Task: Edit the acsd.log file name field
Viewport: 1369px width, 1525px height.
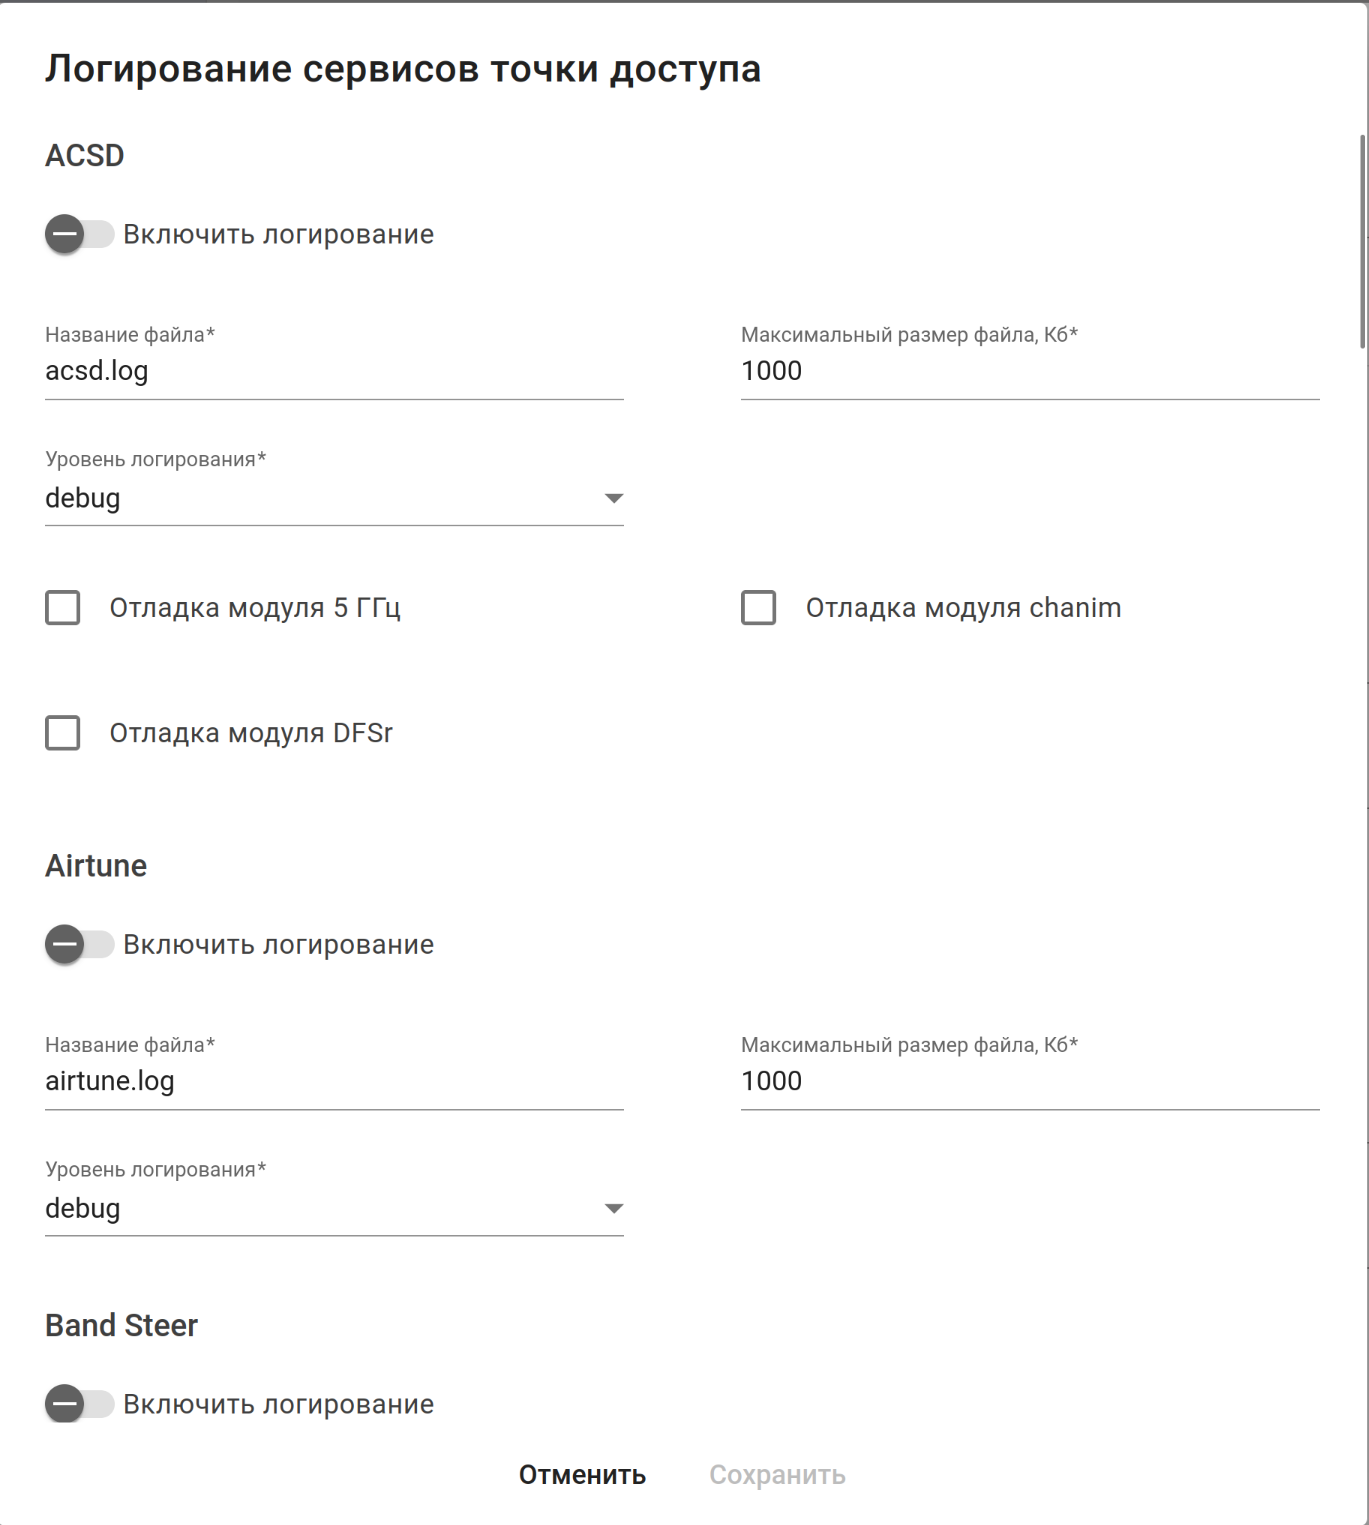Action: pyautogui.click(x=334, y=371)
